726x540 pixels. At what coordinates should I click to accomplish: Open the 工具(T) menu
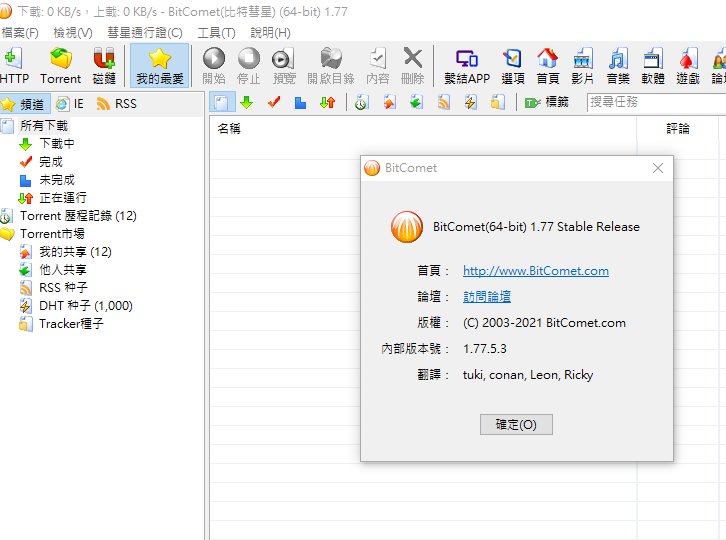tap(216, 33)
